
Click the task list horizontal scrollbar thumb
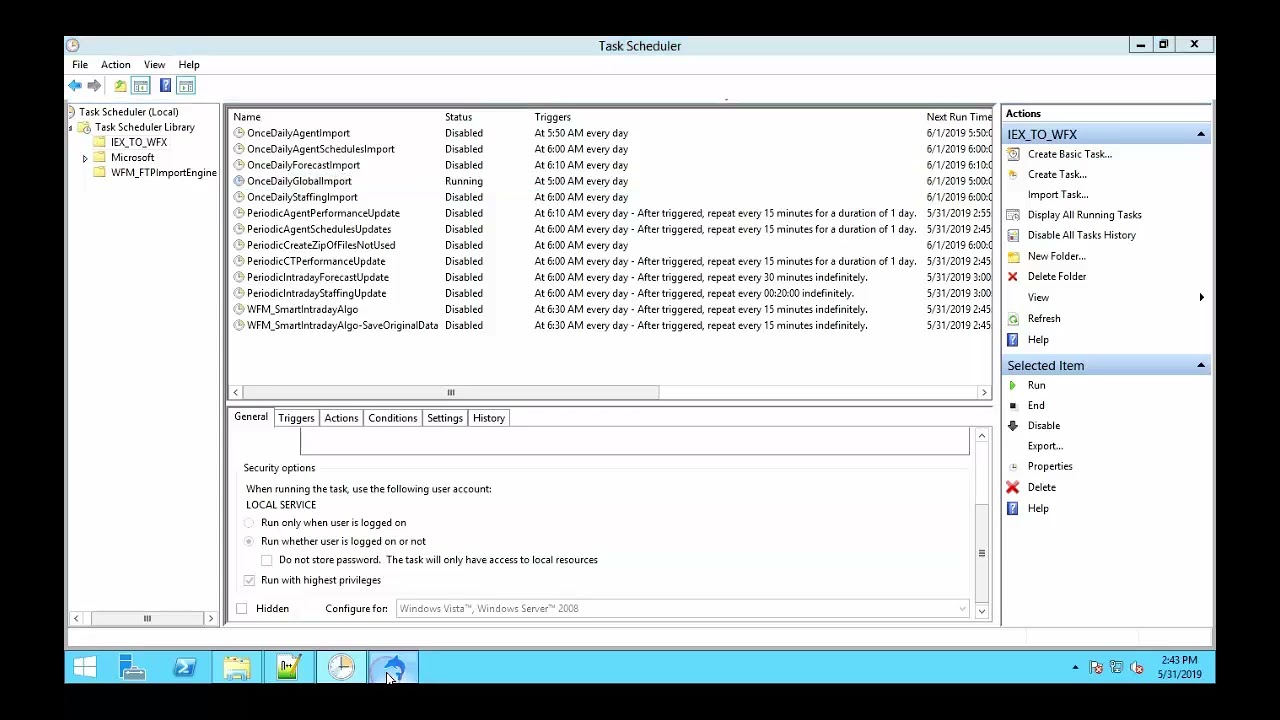pyautogui.click(x=450, y=393)
